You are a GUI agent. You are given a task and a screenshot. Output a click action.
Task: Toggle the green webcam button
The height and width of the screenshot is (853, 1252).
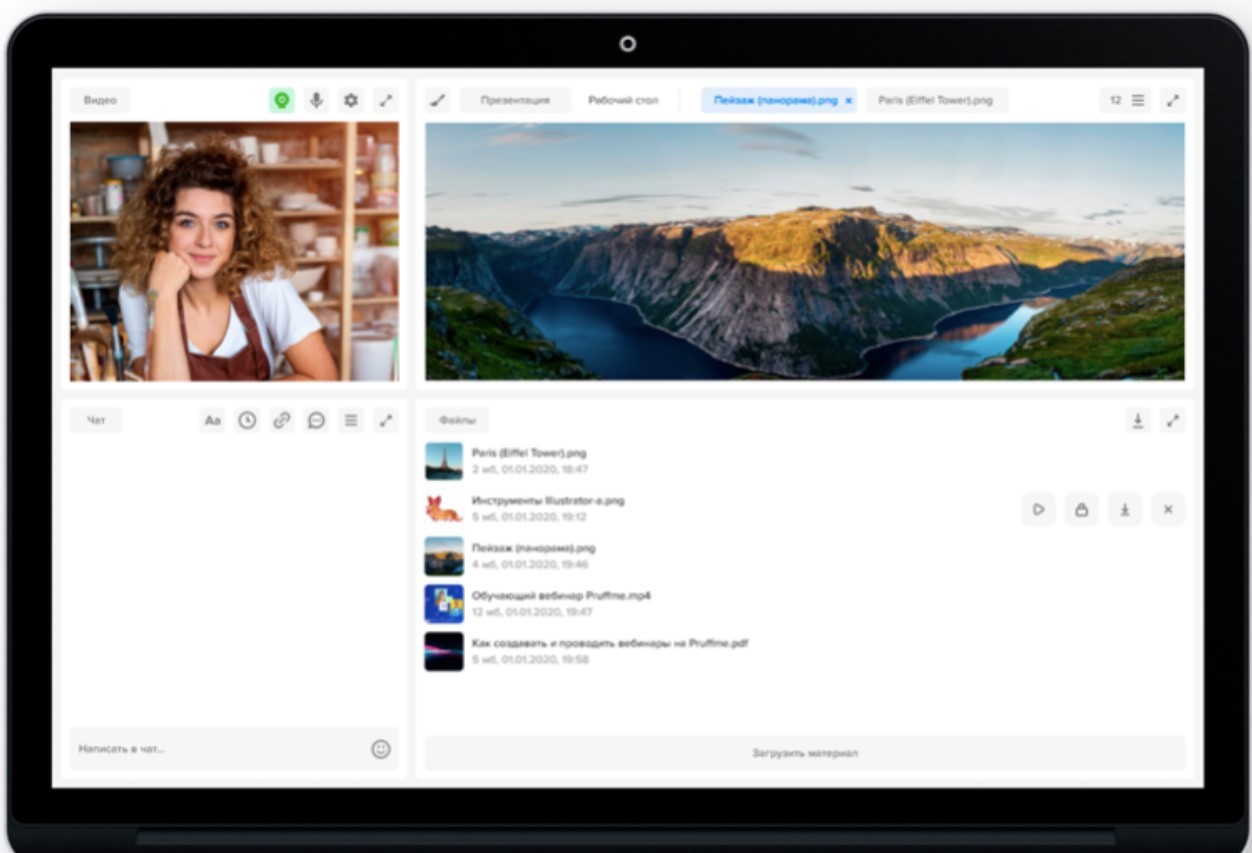[282, 100]
